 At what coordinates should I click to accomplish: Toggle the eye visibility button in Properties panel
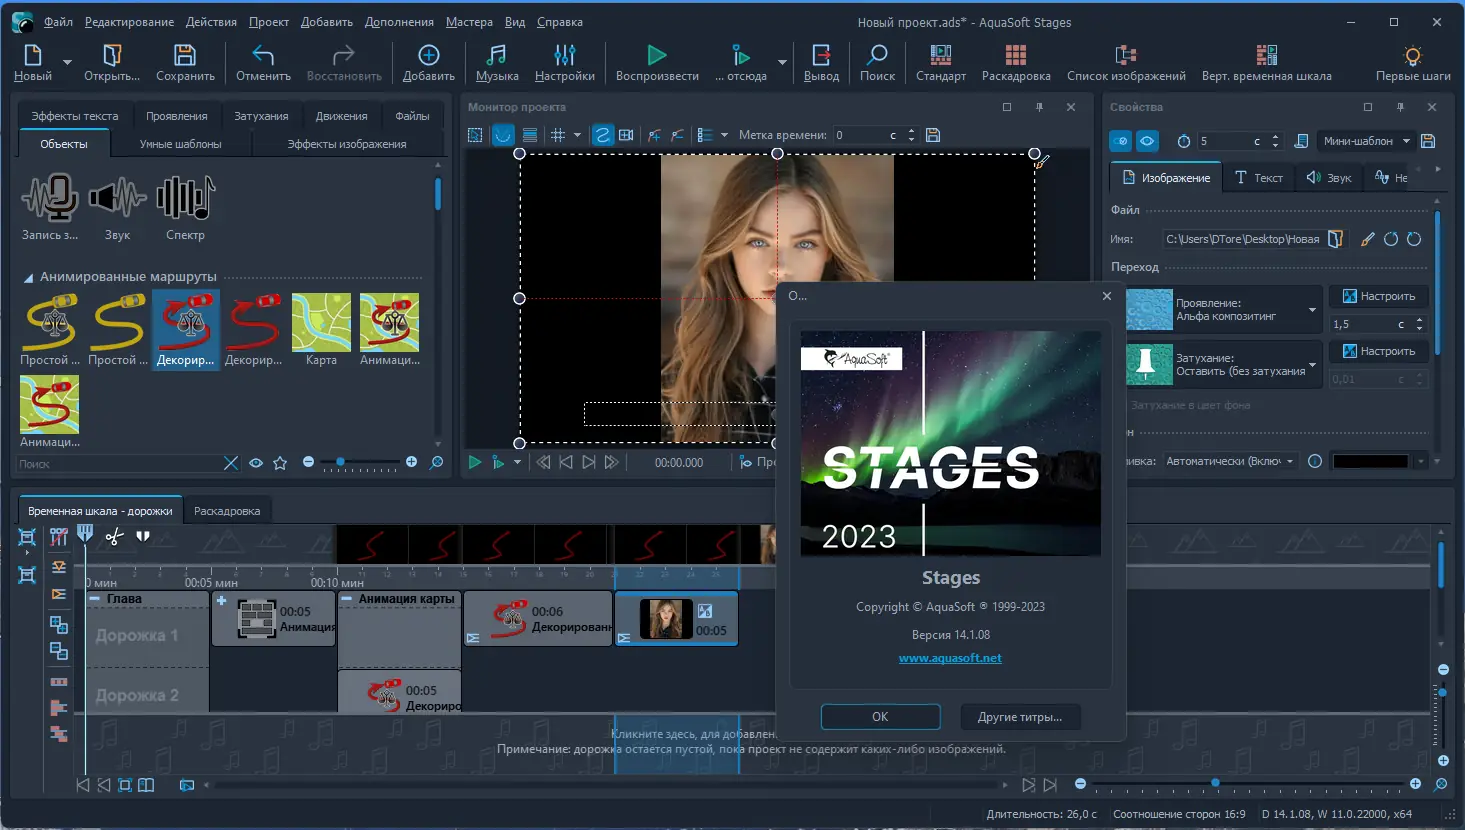point(1147,141)
